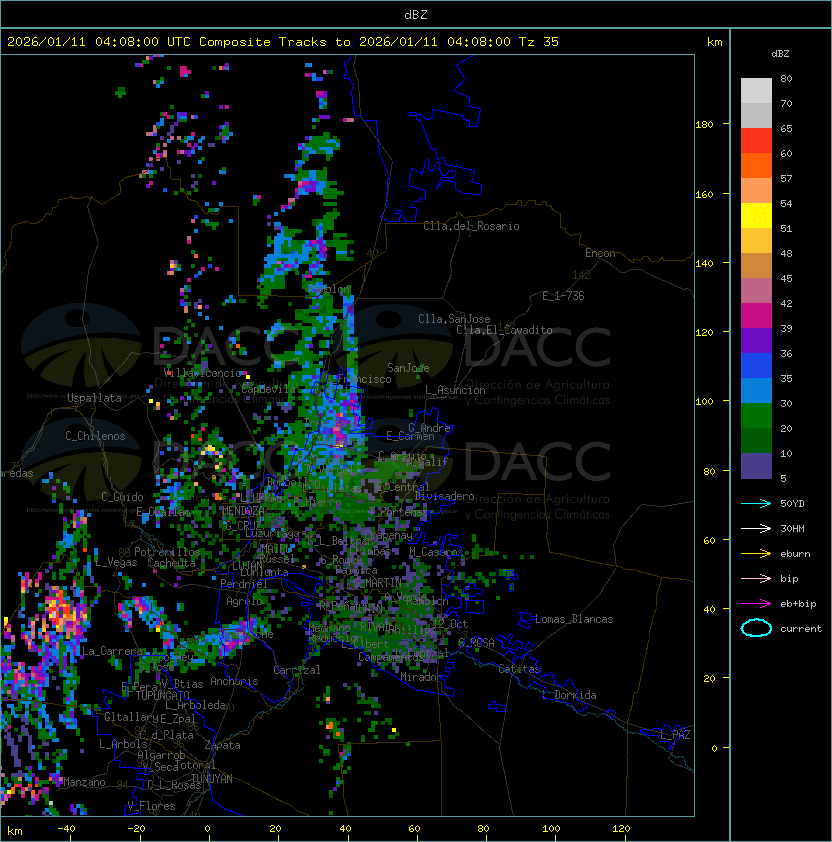Click the white 30HM track arrow
832x842 pixels.
[756, 528]
